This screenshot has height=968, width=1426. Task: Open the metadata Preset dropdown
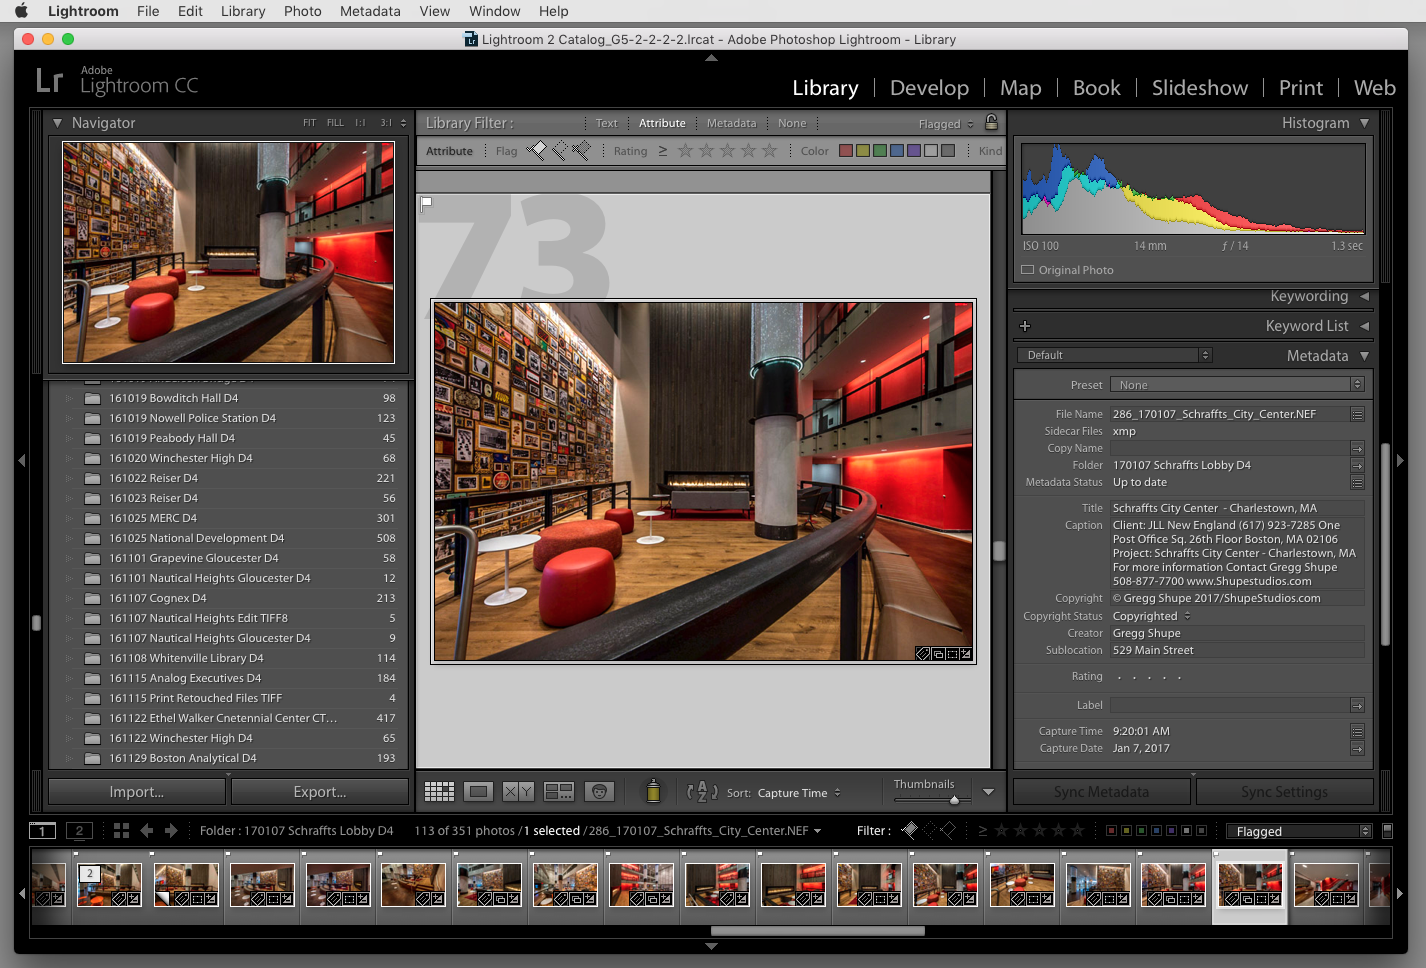1237,385
